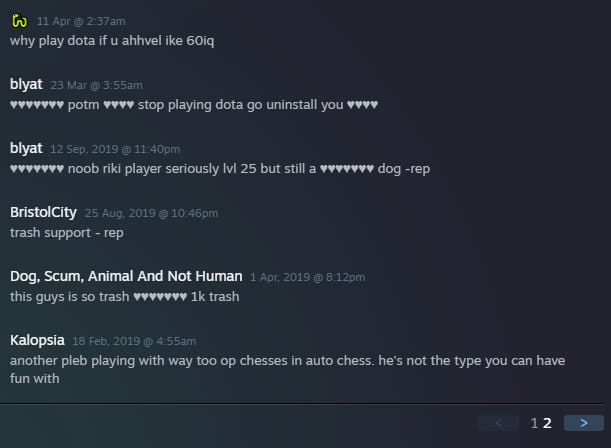The width and height of the screenshot is (611, 448).
Task: Click the 11 Apr @ 2:37am timestamp
Action: 81,21
